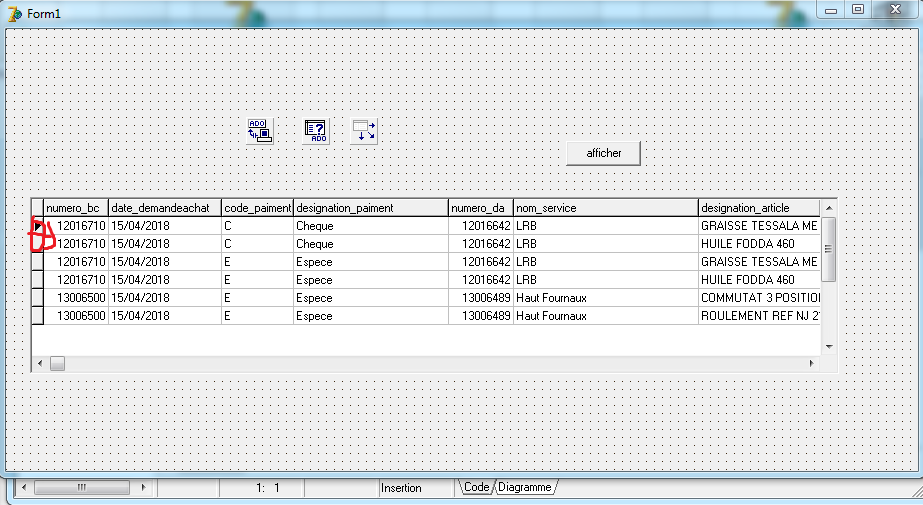Switch to the Code tab
The image size is (923, 505).
(477, 487)
